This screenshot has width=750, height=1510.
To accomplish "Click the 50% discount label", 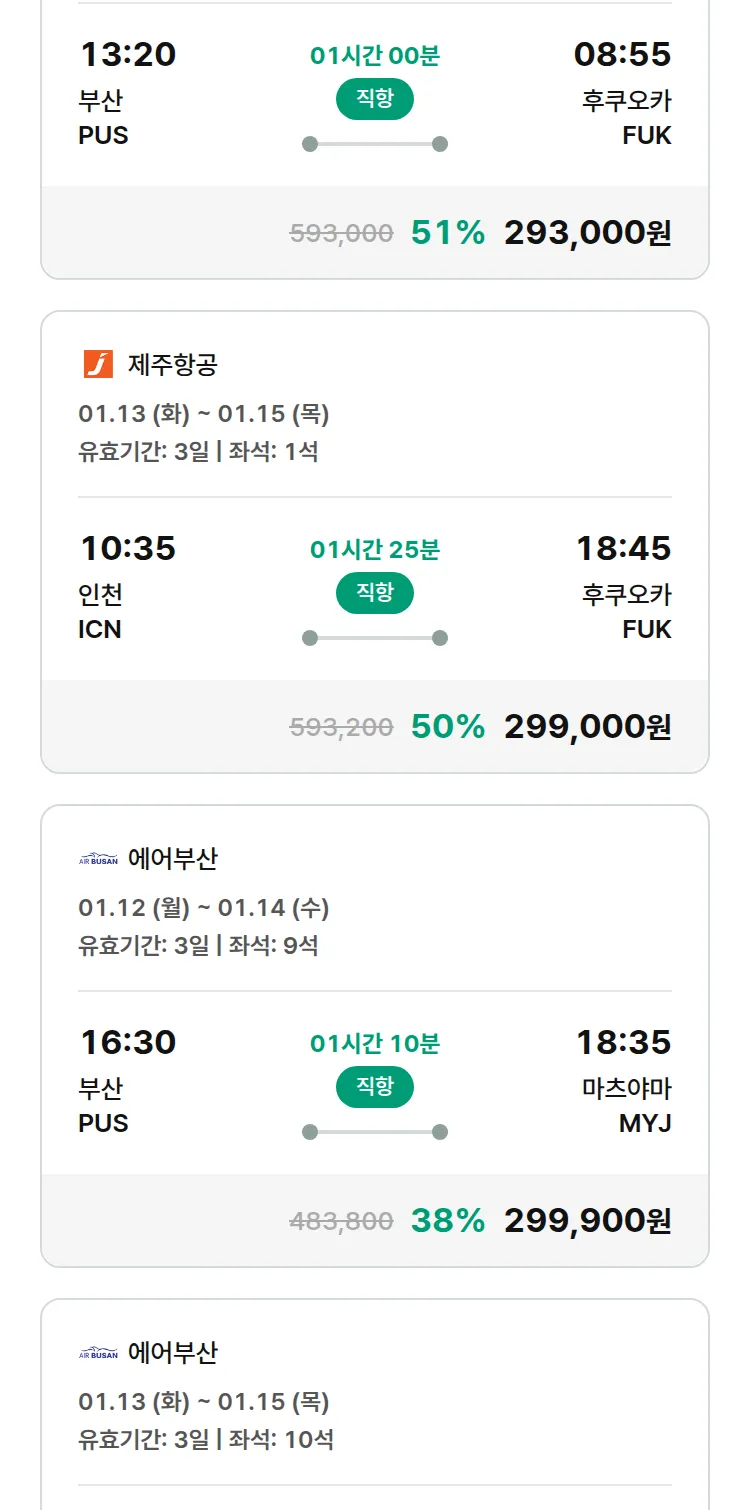I will click(447, 727).
